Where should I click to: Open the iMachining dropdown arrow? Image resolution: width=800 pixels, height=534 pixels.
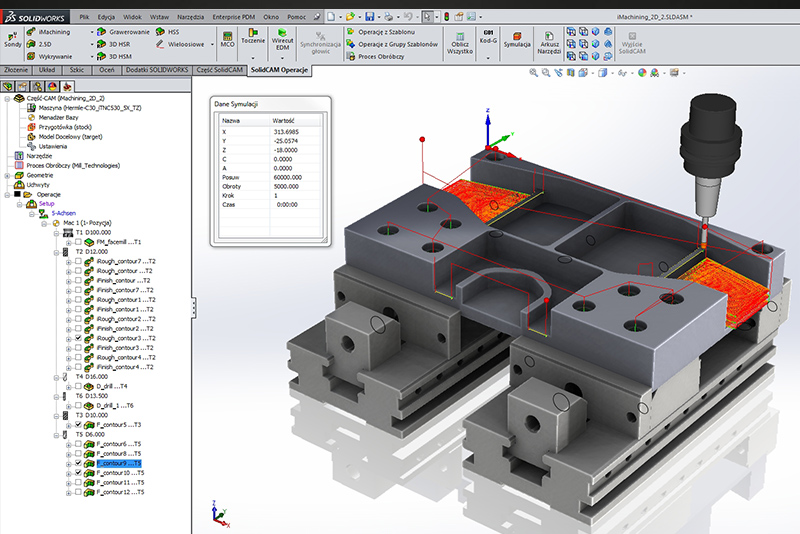92,32
